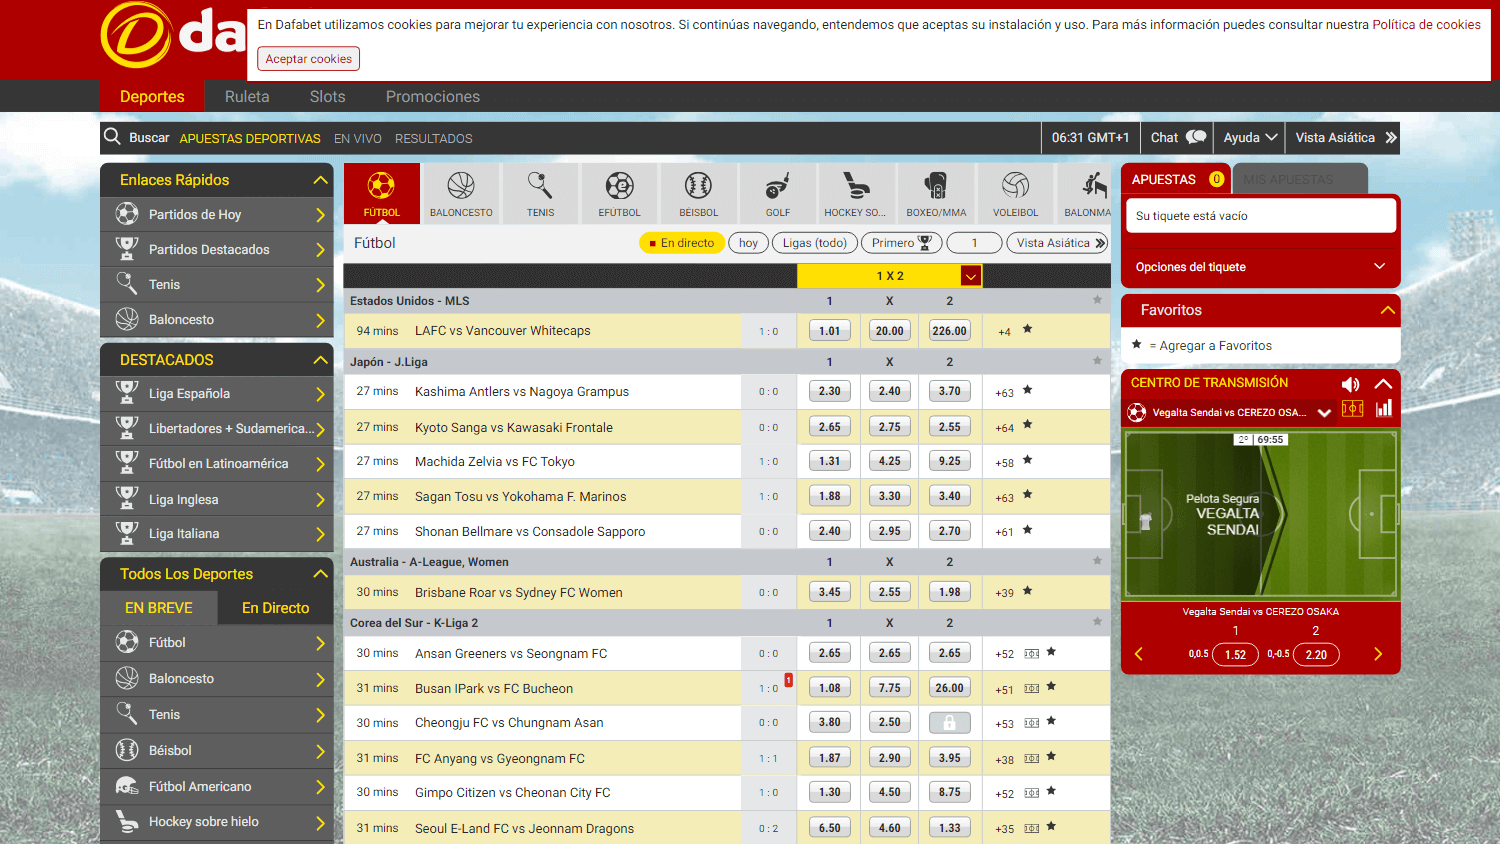Select the Golf sport icon
1500x844 pixels.
777,193
